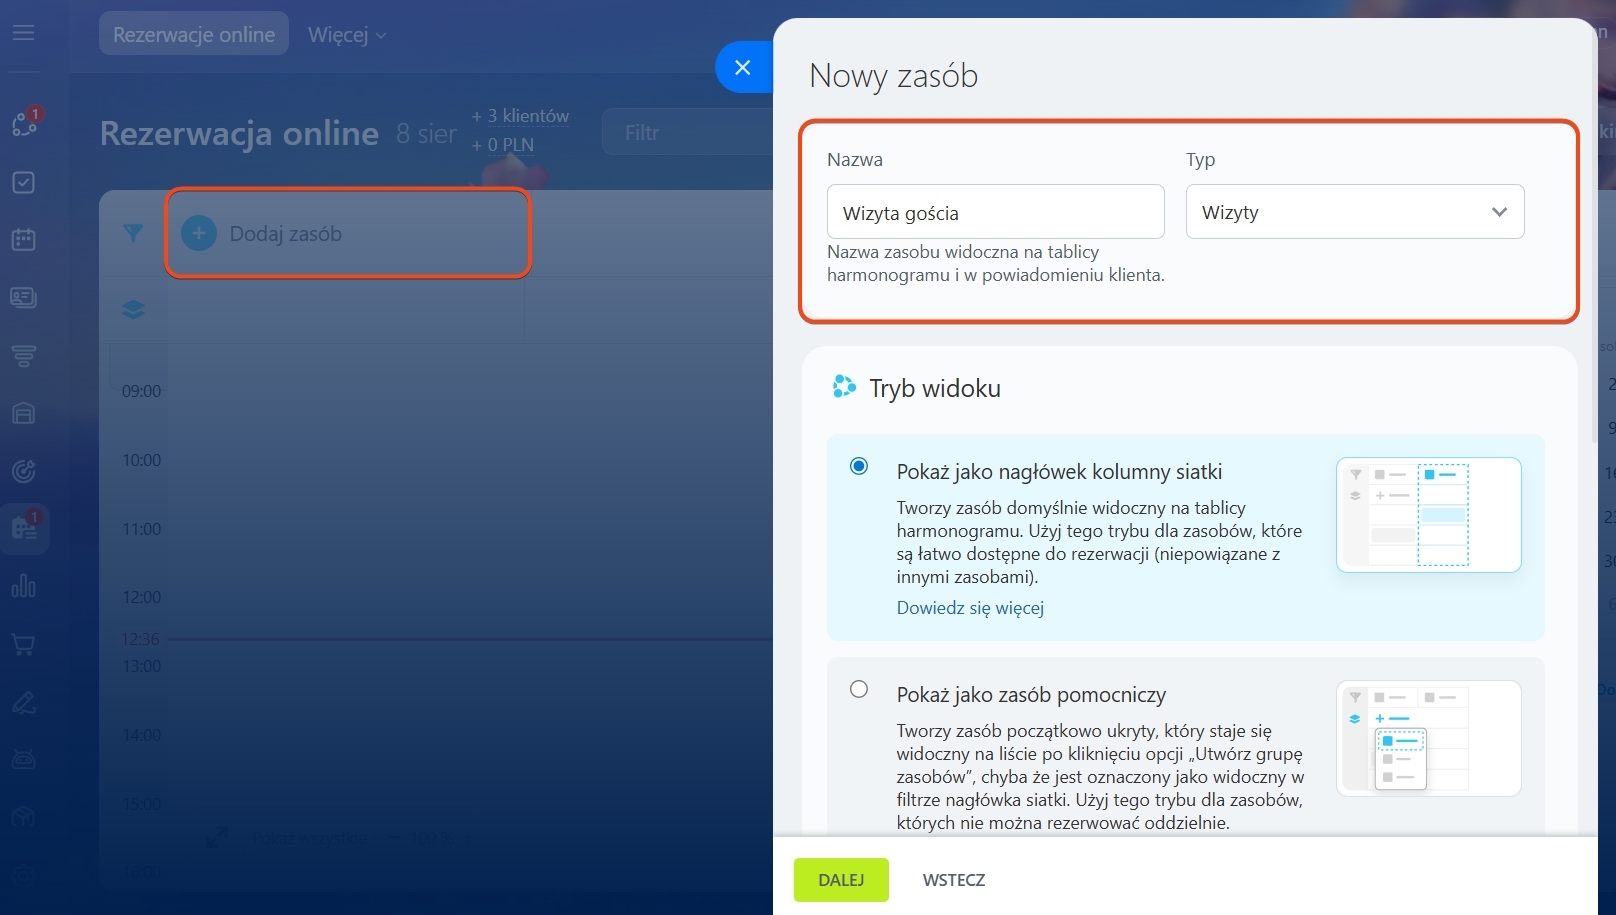This screenshot has height=915, width=1616.
Task: Click the 10:00 time label
Action: tap(141, 460)
